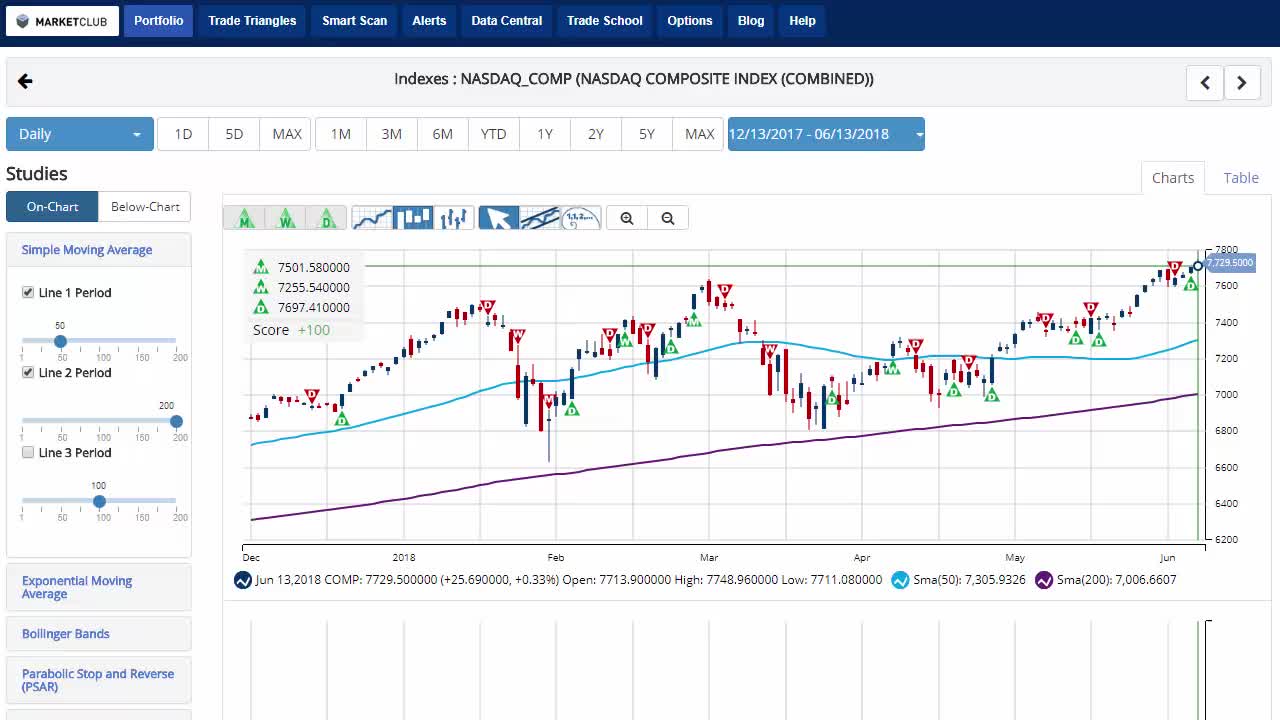
Task: Set range to 6M
Action: pyautogui.click(x=443, y=134)
